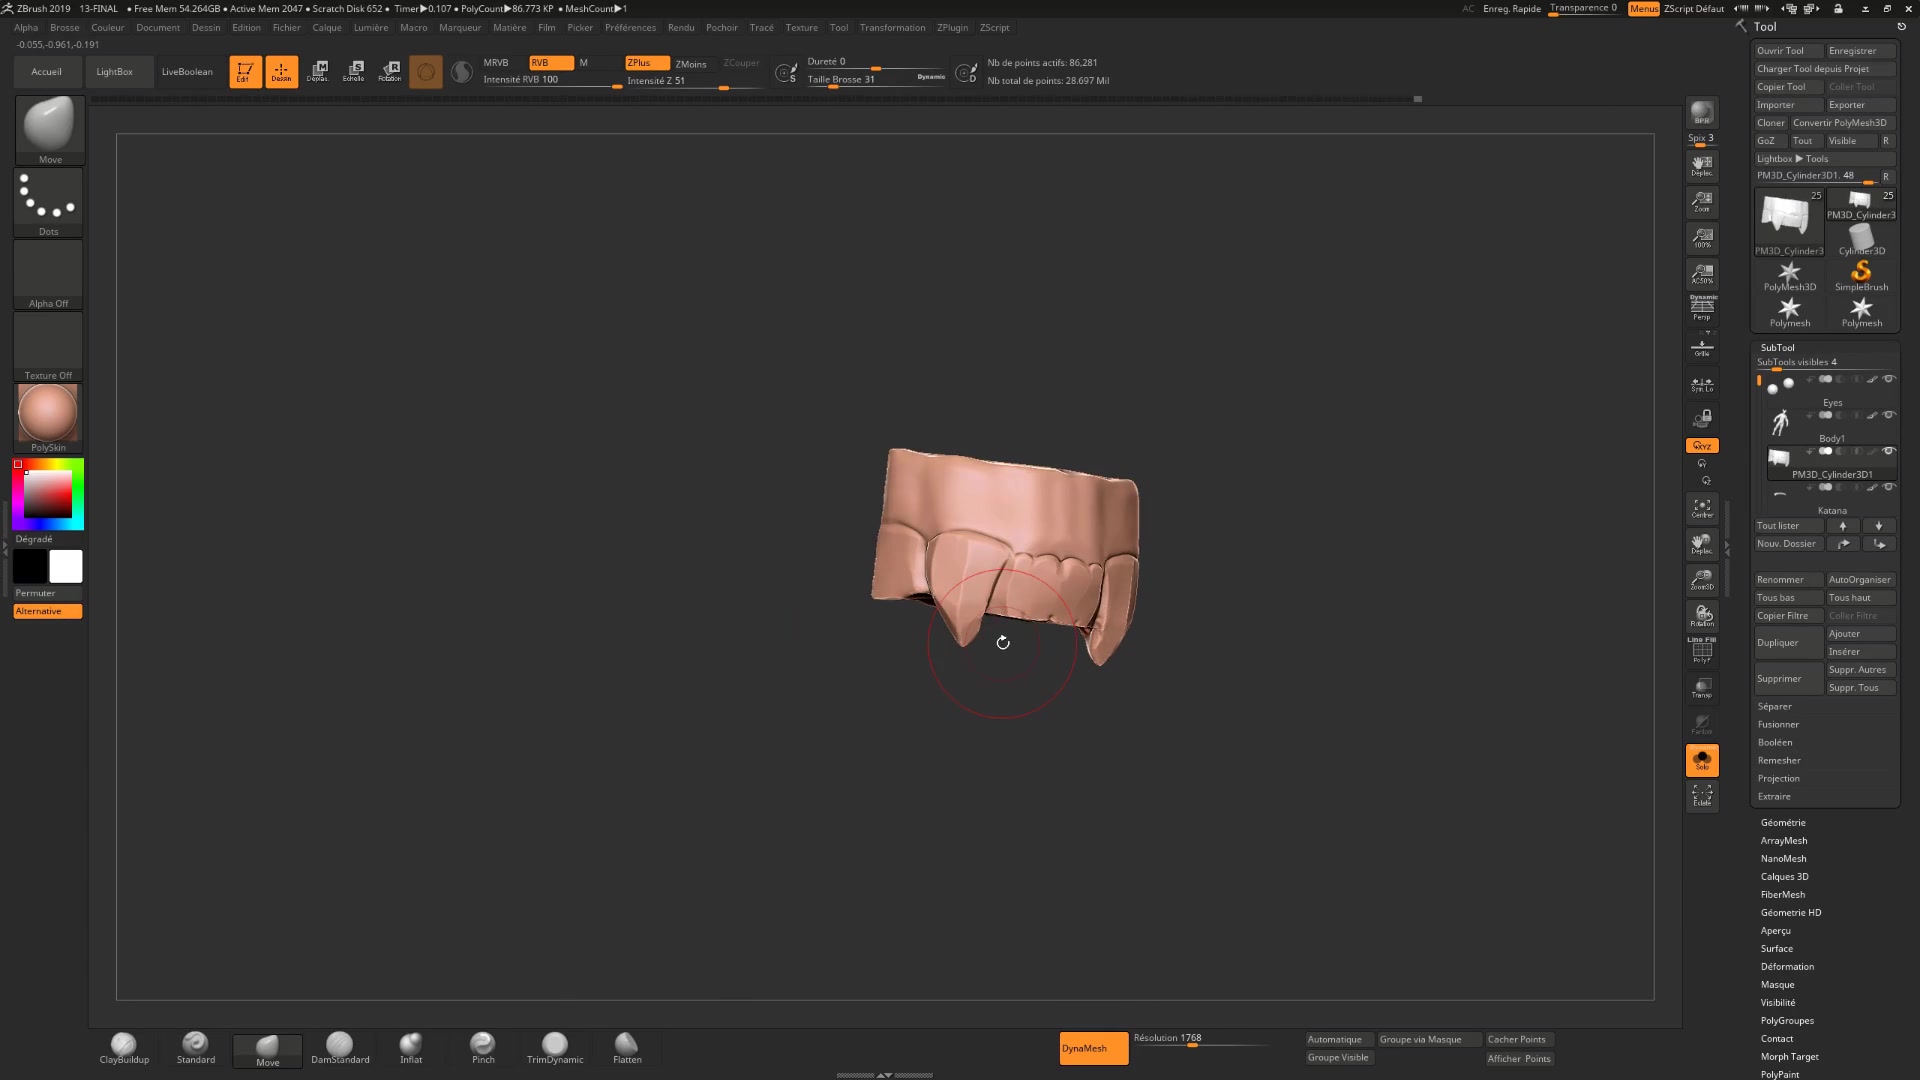Select the Inflate brush
The height and width of the screenshot is (1080, 1920).
410,1043
